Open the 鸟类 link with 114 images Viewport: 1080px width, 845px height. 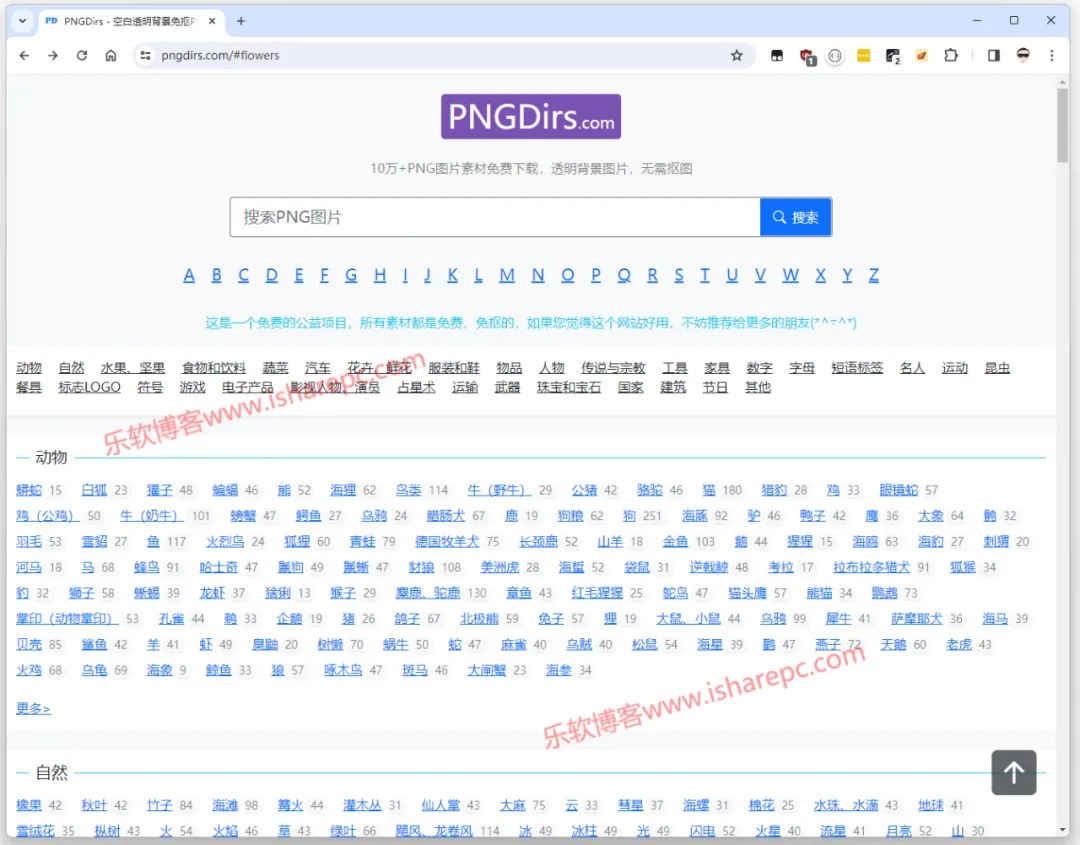[408, 490]
